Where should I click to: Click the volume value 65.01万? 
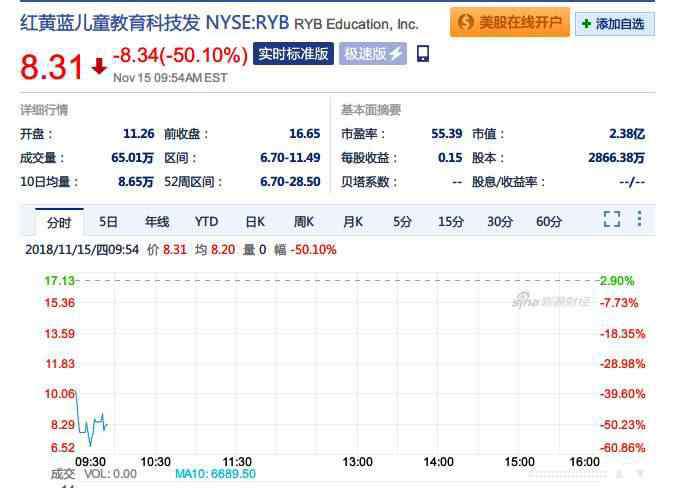pos(133,158)
